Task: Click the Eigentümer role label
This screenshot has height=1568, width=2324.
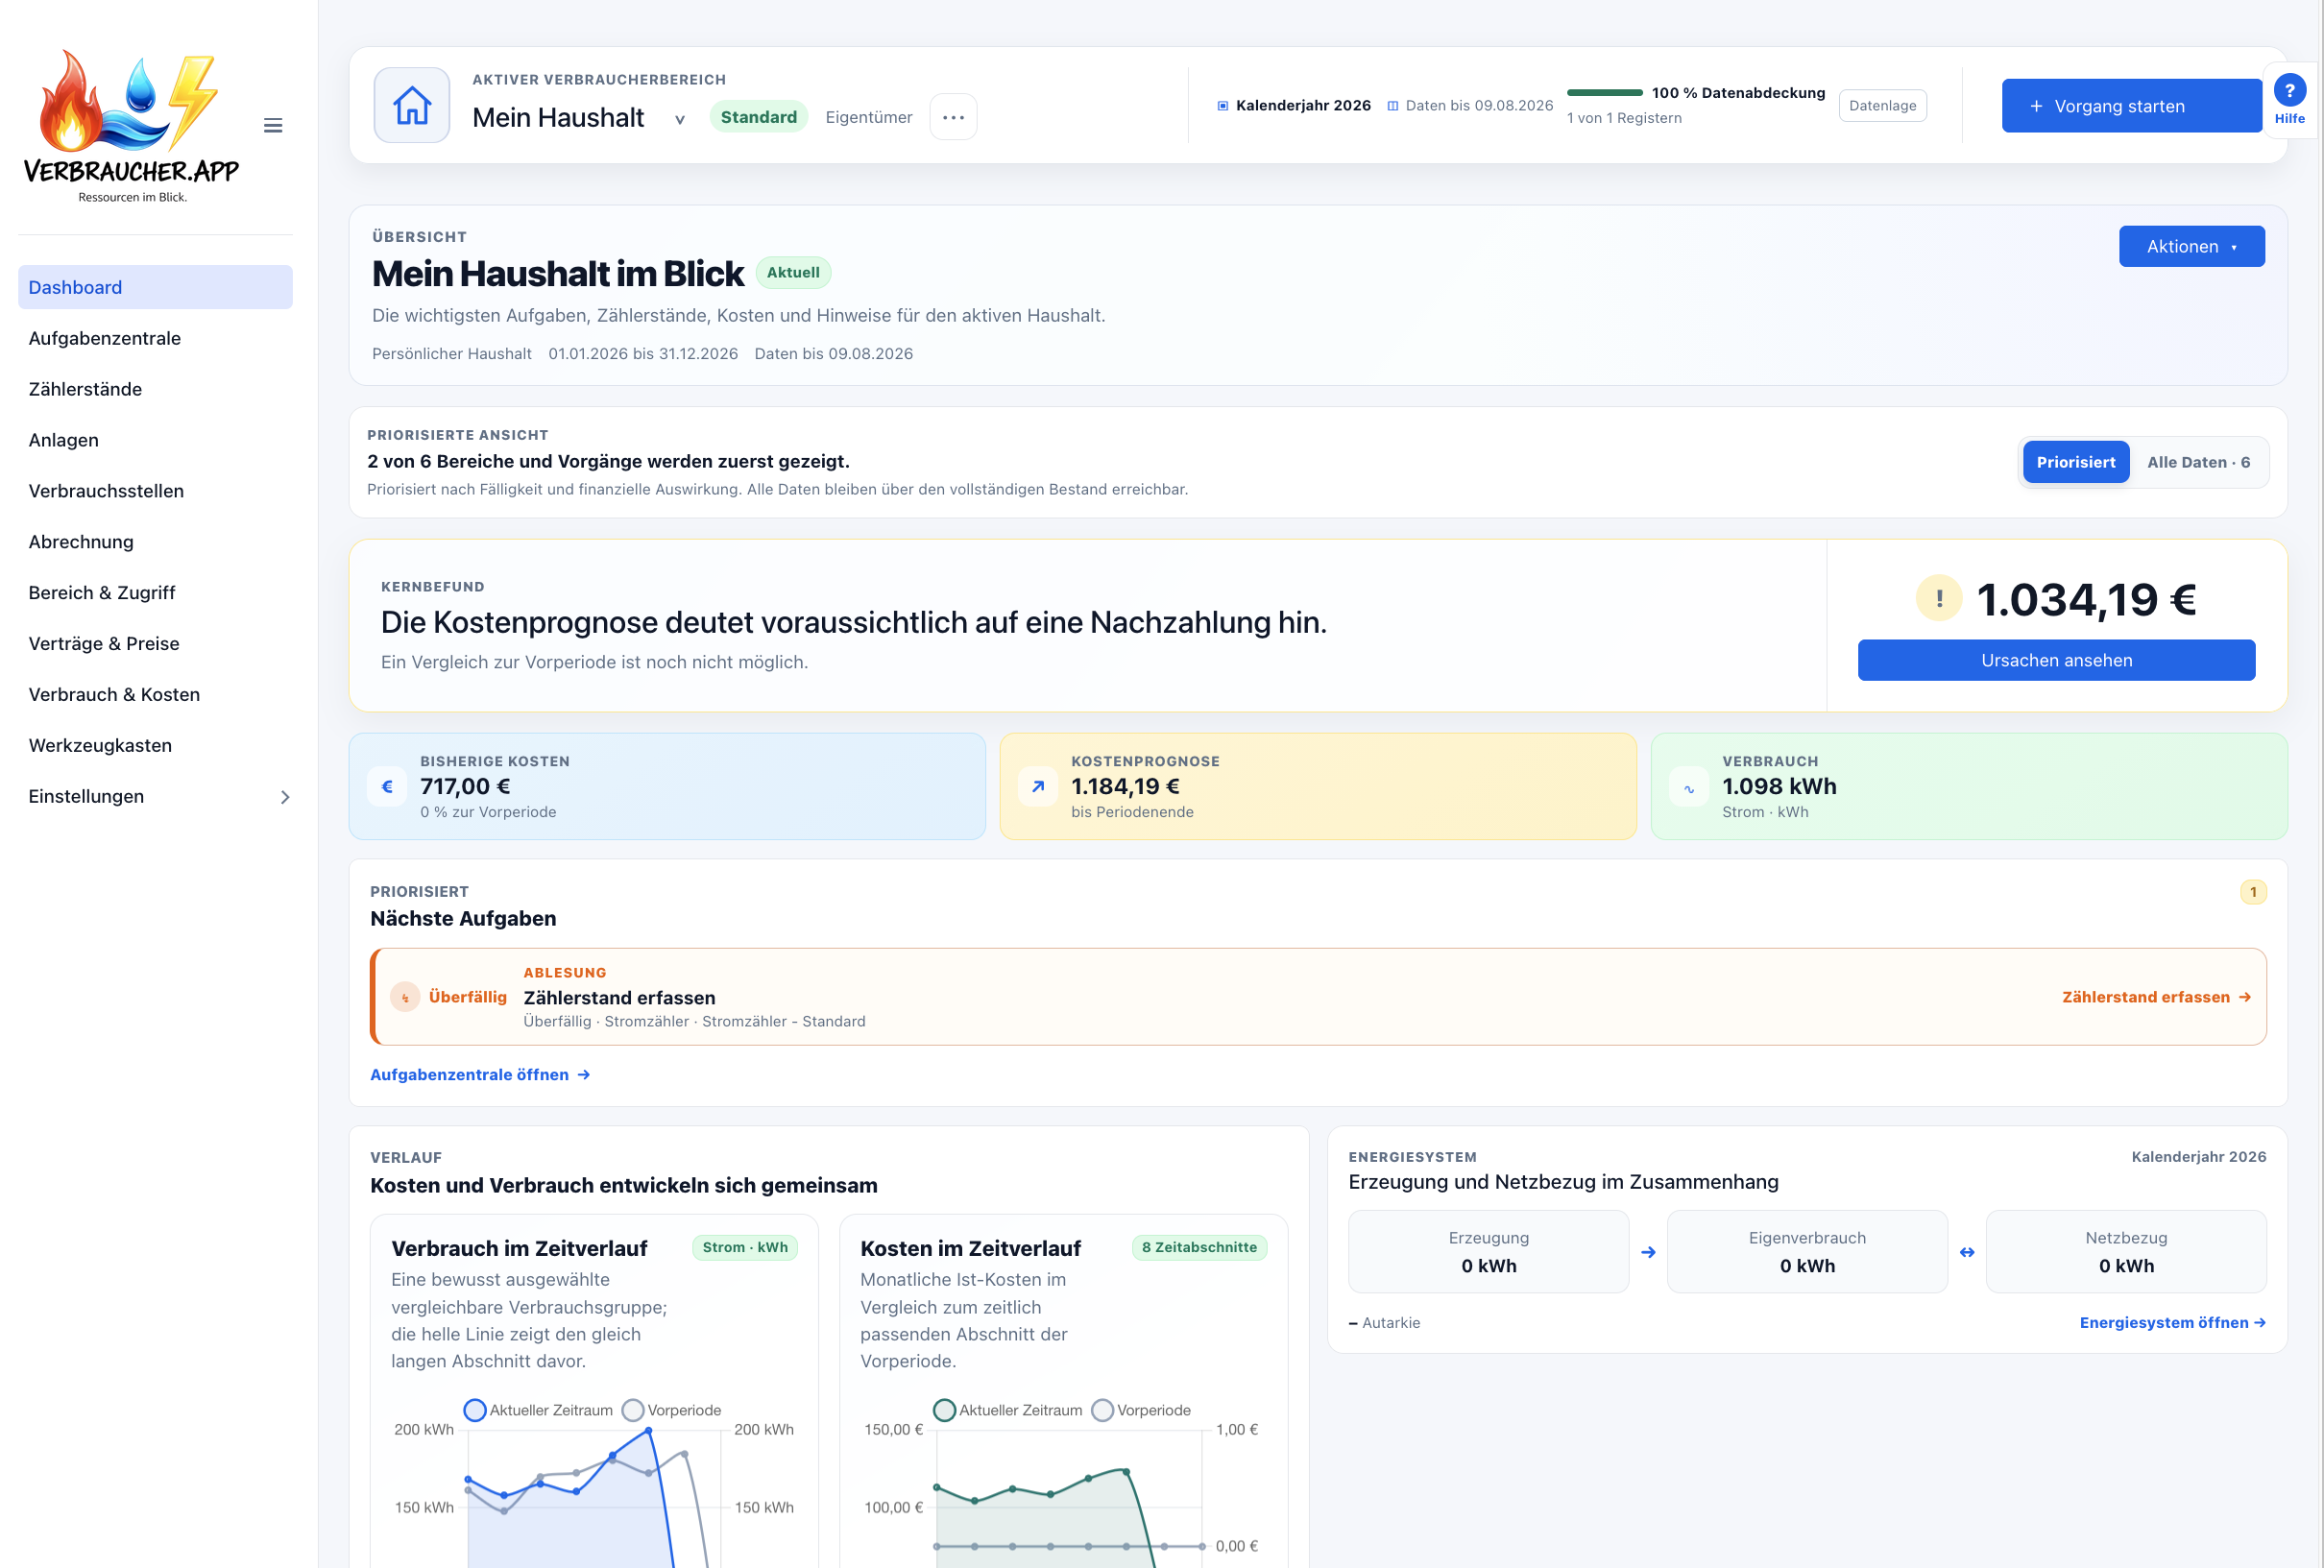Action: (868, 117)
